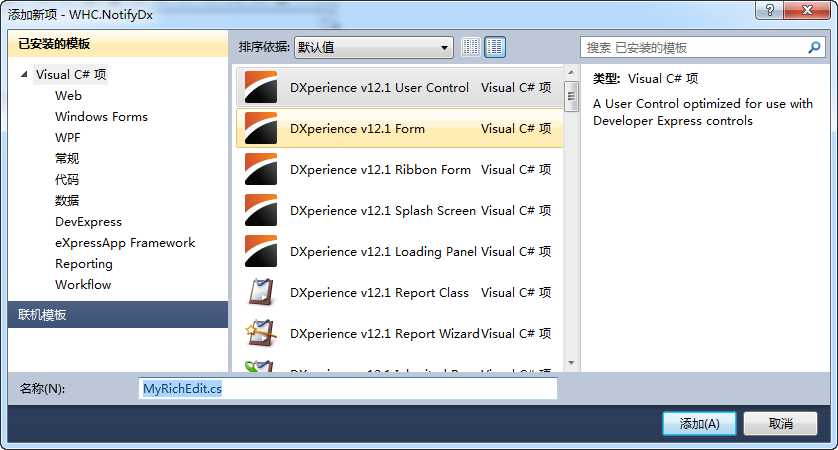Switch to small icons view

(x=471, y=47)
